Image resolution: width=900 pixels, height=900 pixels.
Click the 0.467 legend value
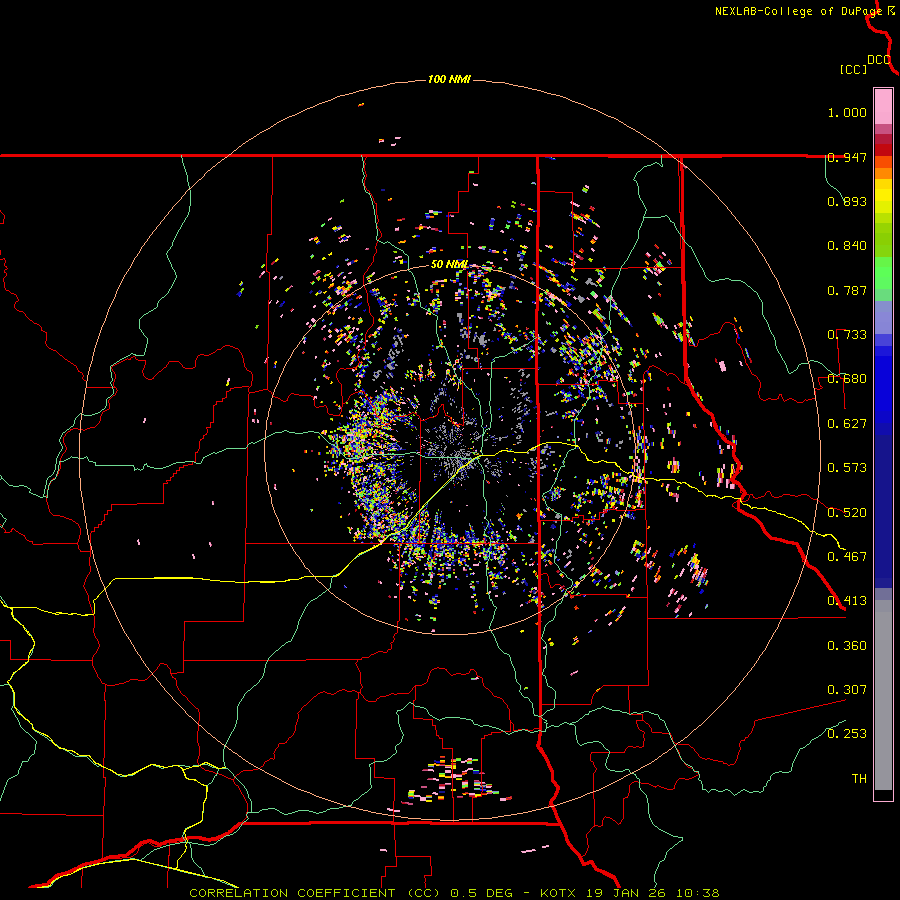coord(847,557)
